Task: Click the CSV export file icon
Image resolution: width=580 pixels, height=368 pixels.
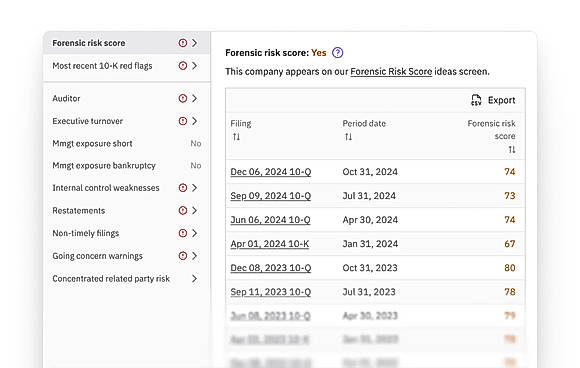Action: [476, 100]
